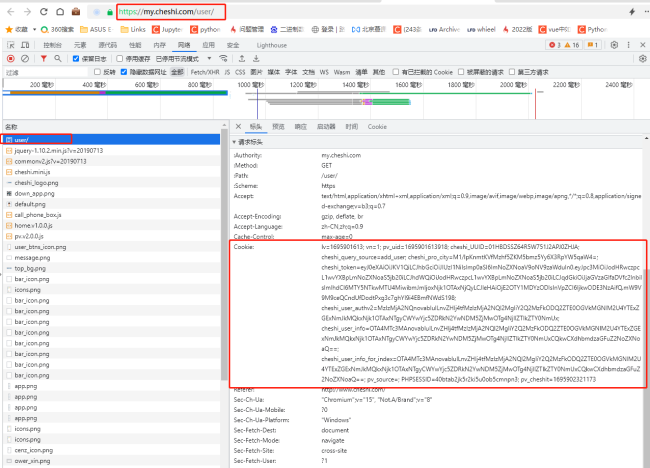Open the 响应 response tab
Screen dimensions: 650x468
click(301, 126)
